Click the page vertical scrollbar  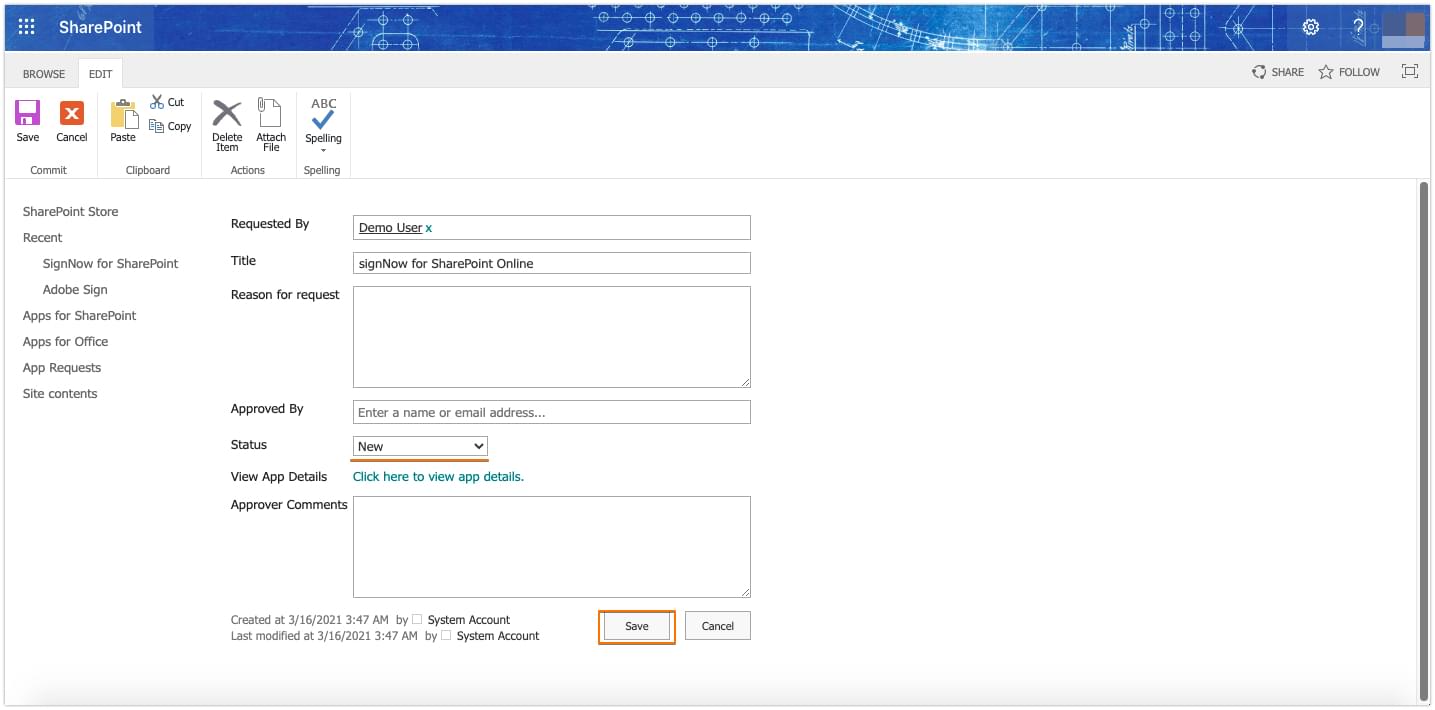tap(1424, 441)
